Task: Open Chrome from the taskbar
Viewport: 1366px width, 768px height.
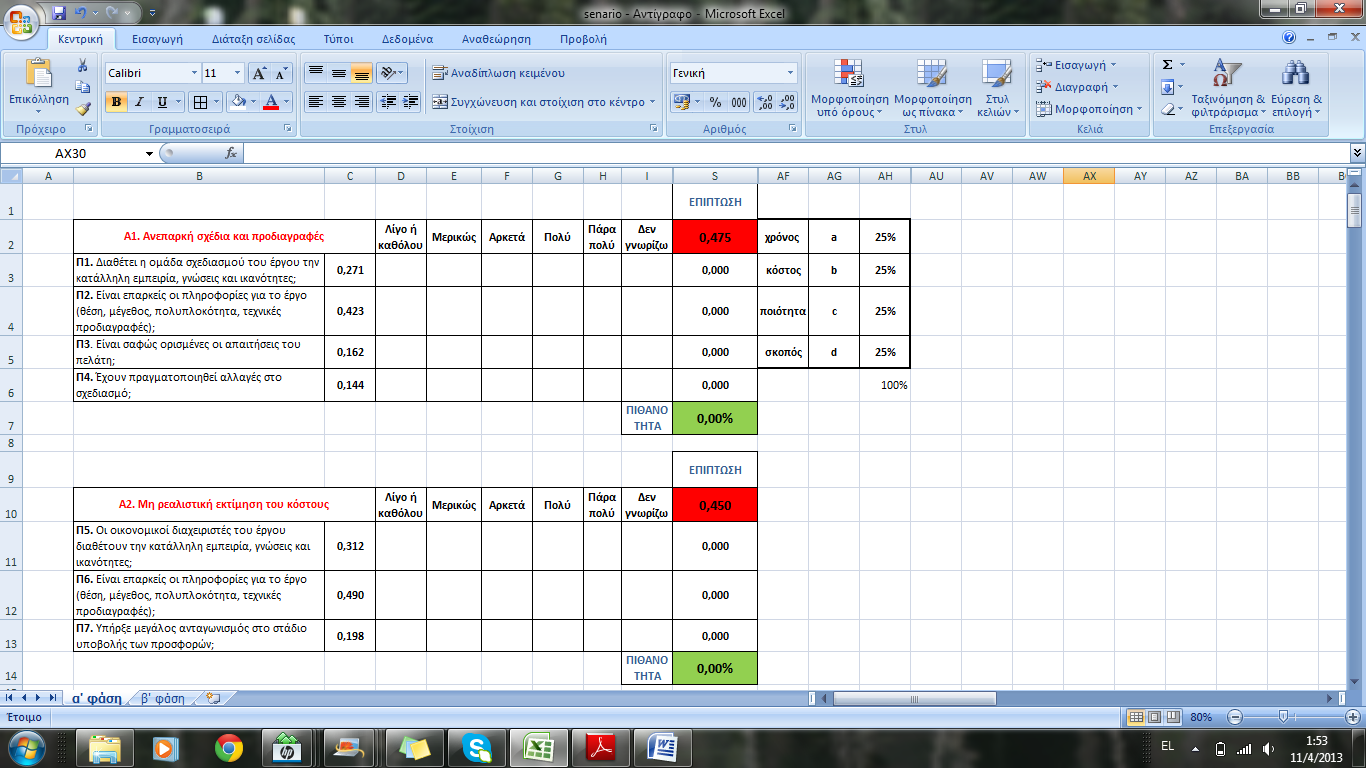Action: (x=228, y=747)
